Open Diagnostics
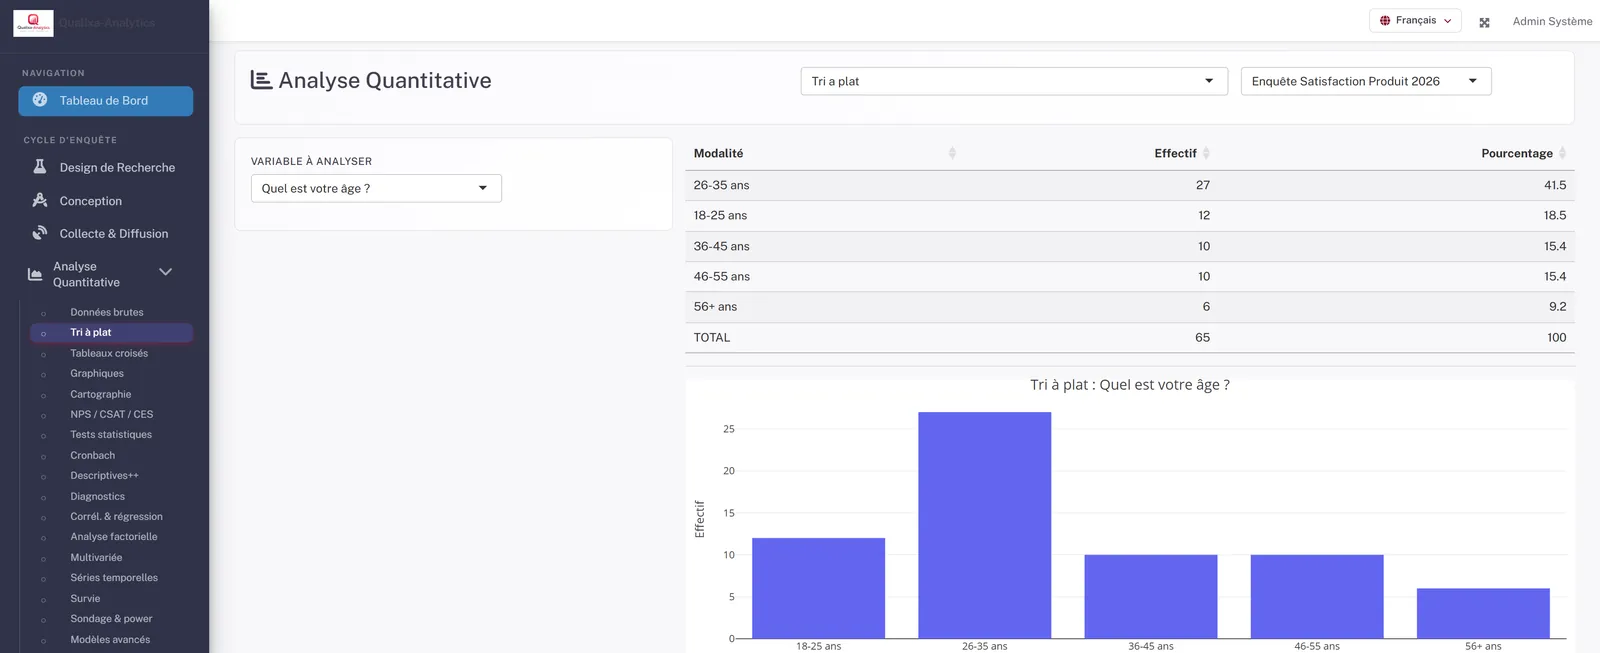 click(98, 496)
